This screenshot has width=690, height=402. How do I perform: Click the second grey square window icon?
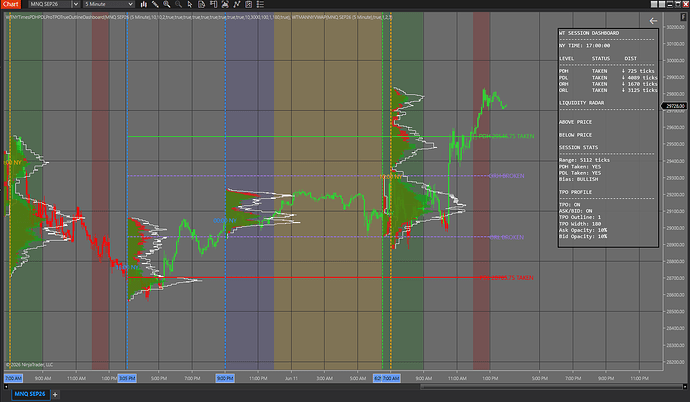pyautogui.click(x=662, y=4)
